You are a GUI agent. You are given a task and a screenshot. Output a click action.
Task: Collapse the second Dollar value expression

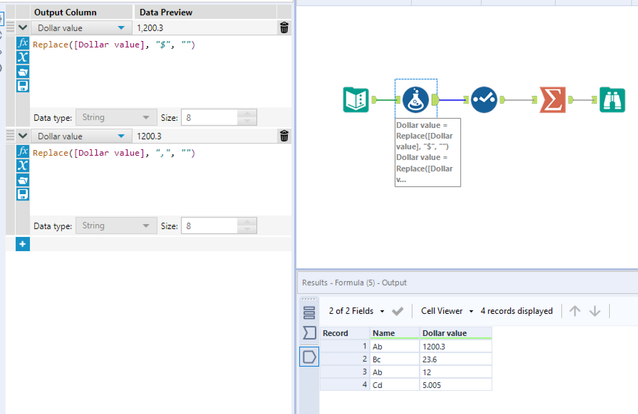(x=23, y=136)
